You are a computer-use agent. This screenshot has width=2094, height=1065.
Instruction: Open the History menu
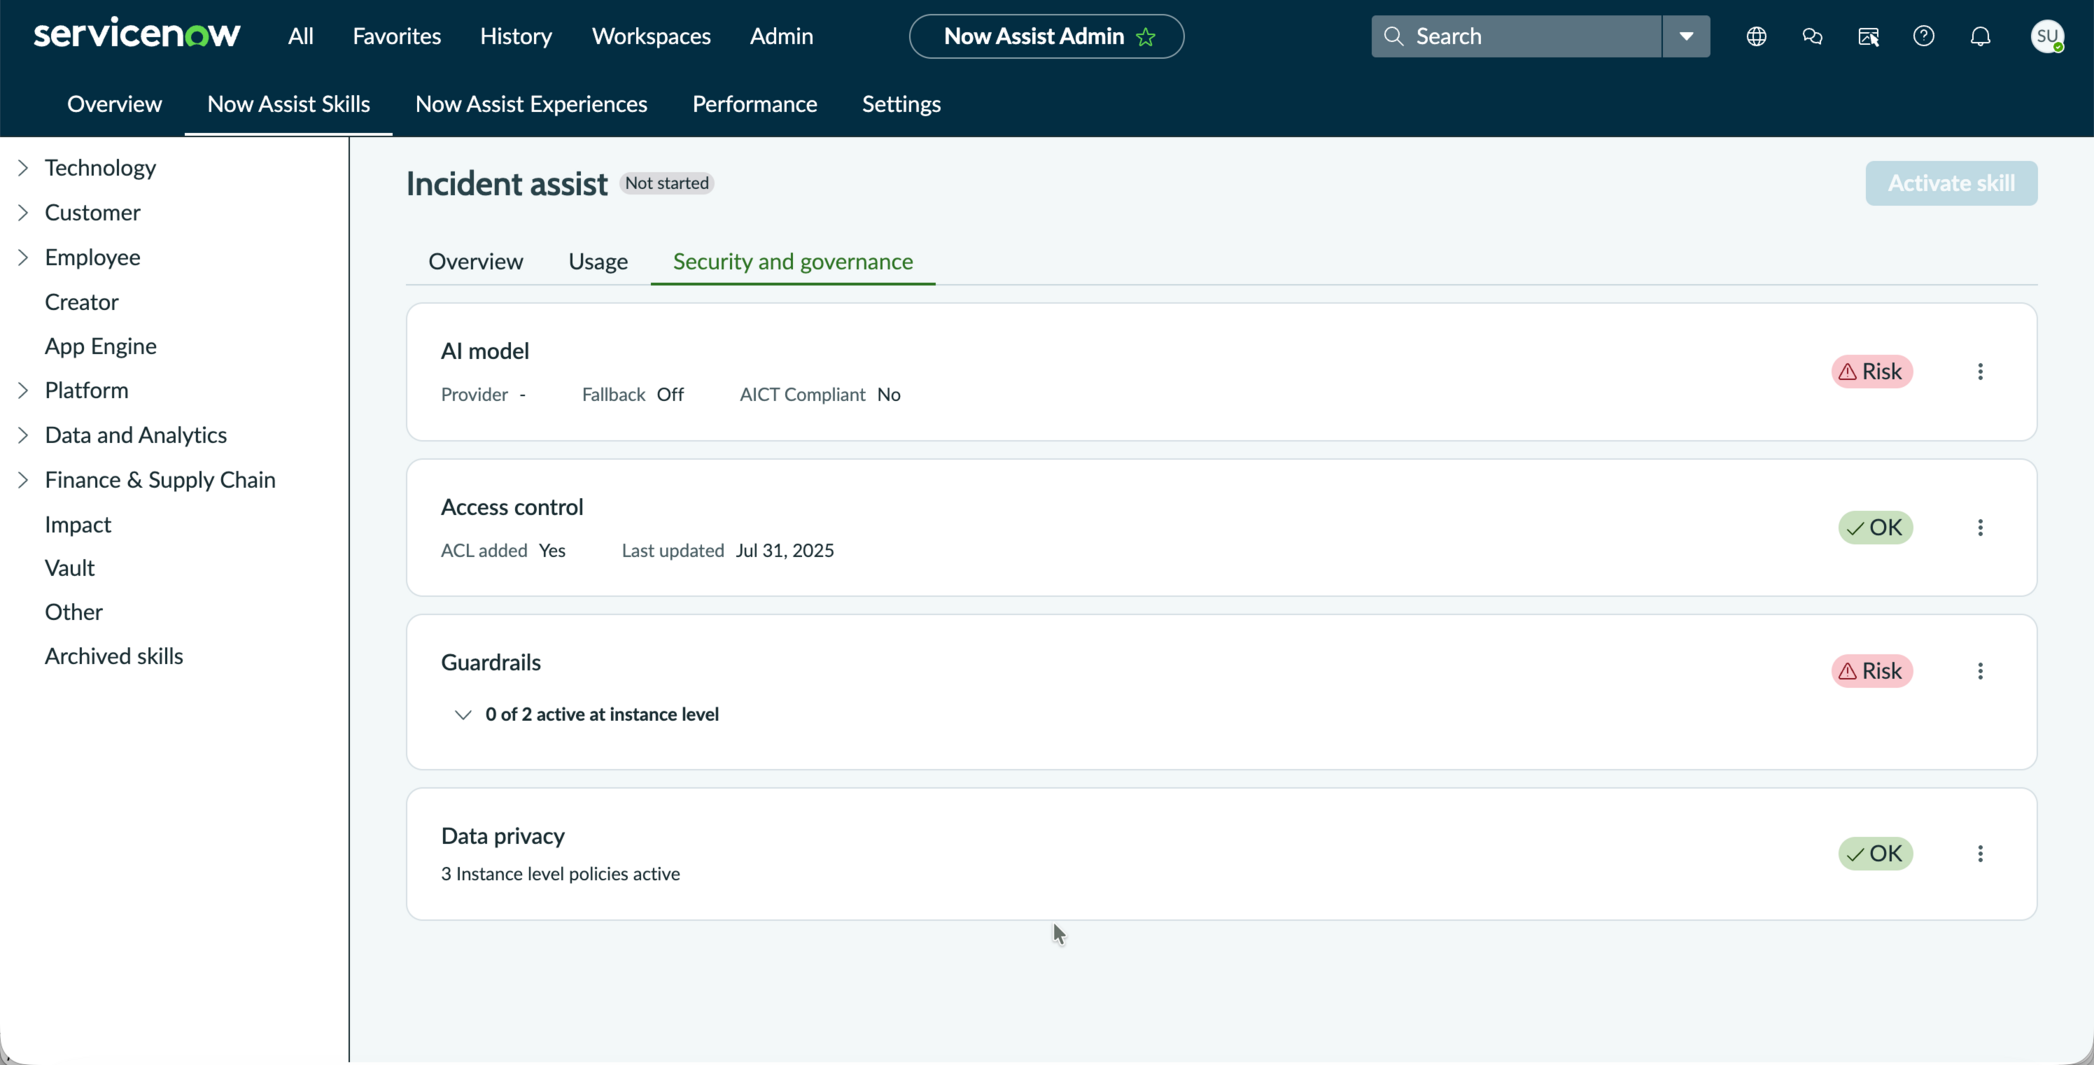click(515, 36)
